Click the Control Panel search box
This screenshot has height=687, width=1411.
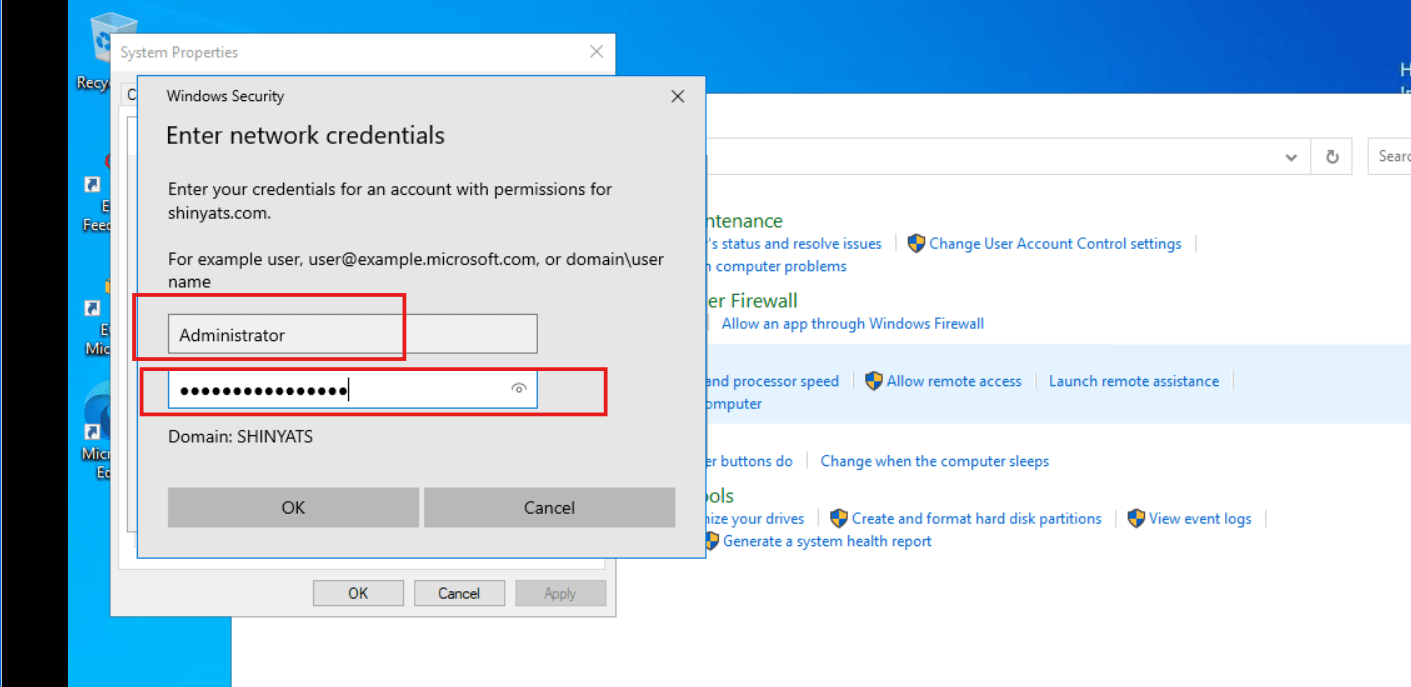(1389, 156)
